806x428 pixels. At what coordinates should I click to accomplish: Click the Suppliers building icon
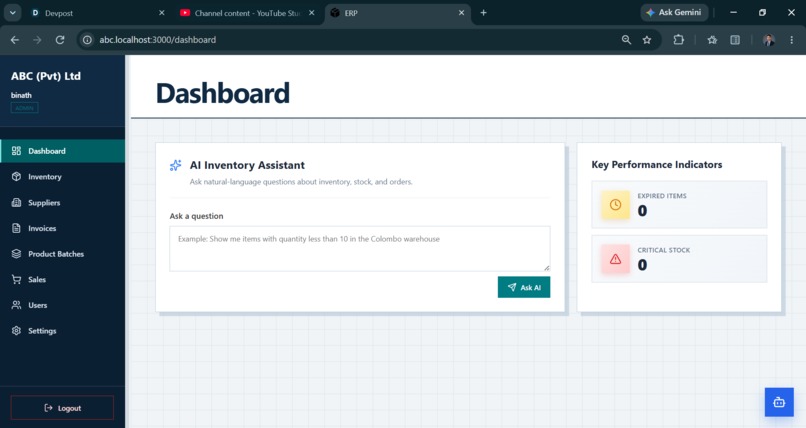click(x=16, y=202)
